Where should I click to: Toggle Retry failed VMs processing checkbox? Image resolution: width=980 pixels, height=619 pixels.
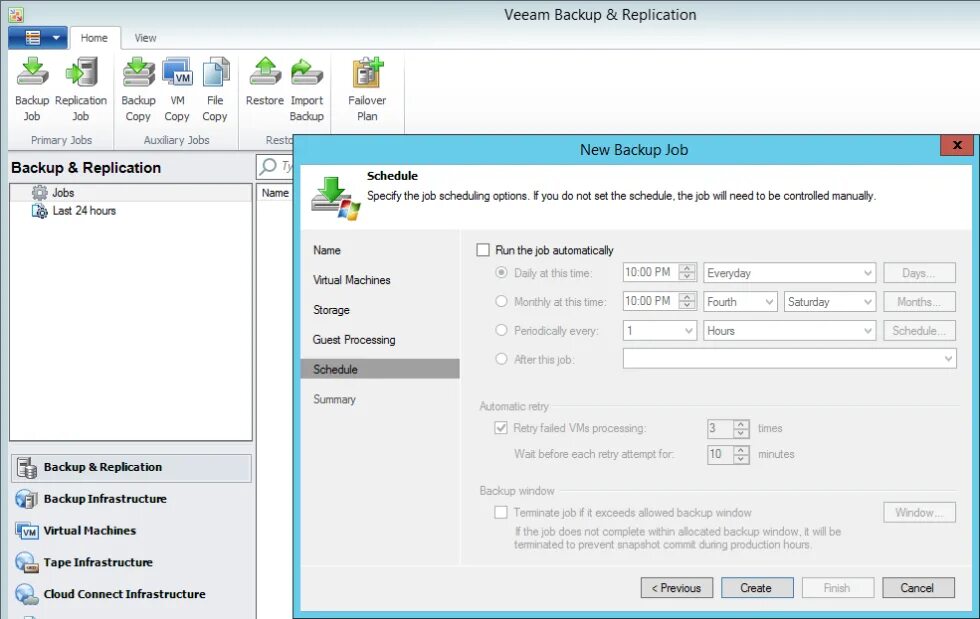(501, 428)
